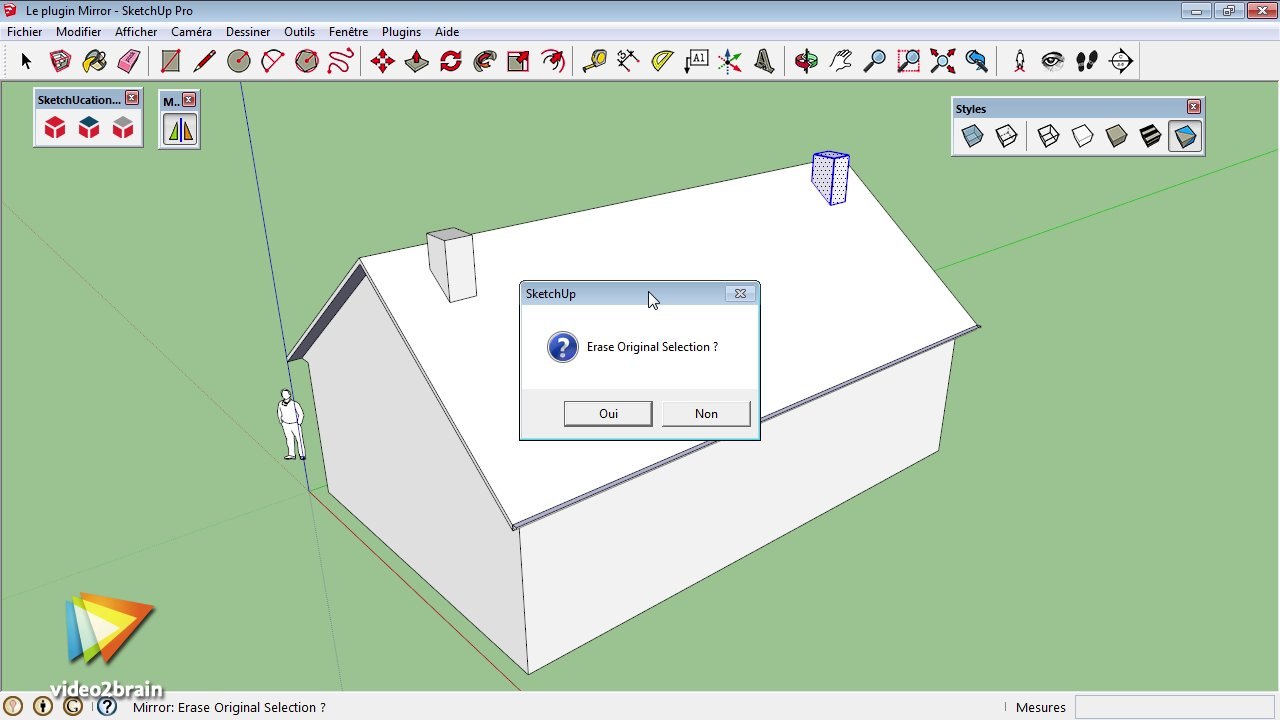Activate the Arc tool

[x=272, y=61]
